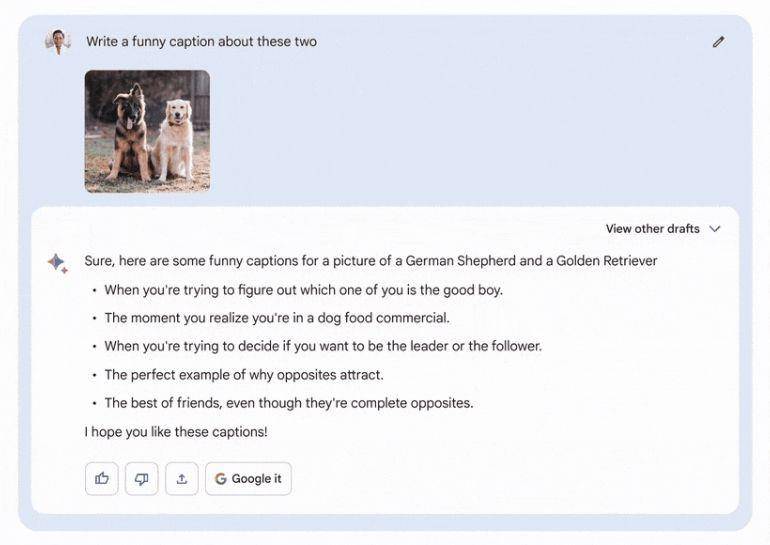Select the leader or follower caption

click(x=323, y=346)
